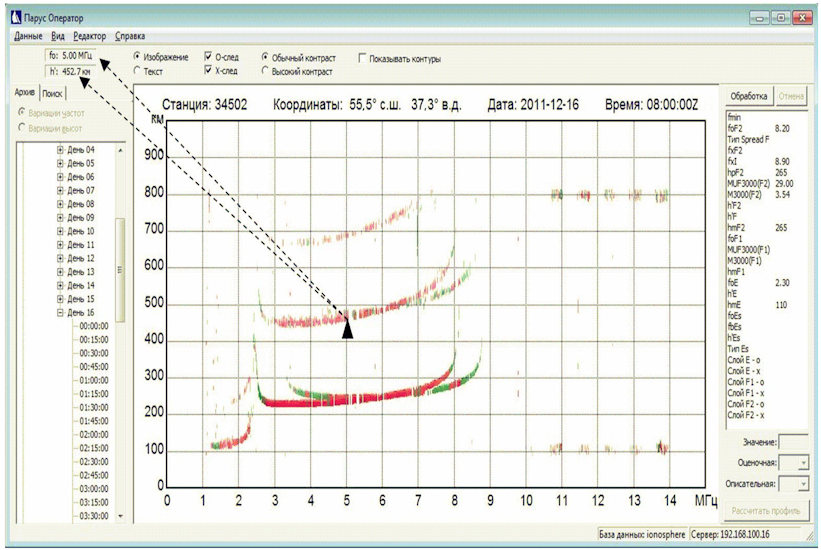Open the 02:45:00 ionogram entry
This screenshot has height=550, width=821.
(x=94, y=476)
